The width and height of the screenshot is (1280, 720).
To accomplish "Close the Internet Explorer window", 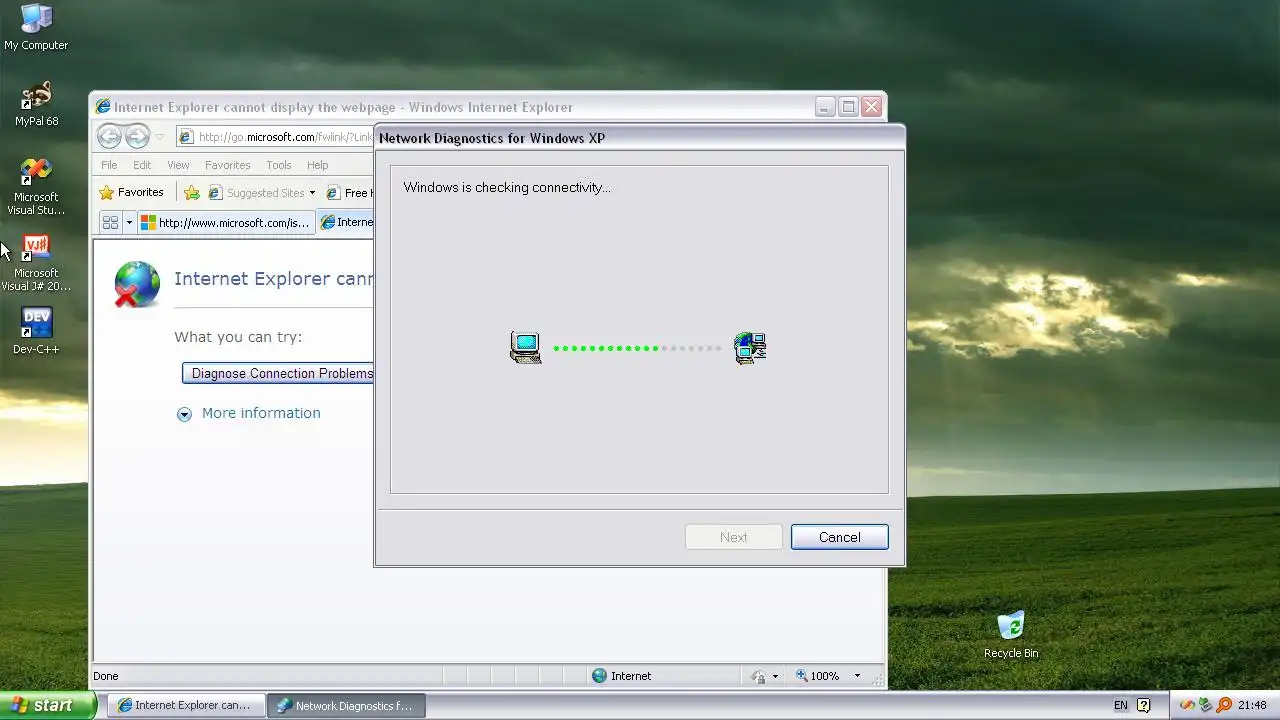I will (x=871, y=107).
